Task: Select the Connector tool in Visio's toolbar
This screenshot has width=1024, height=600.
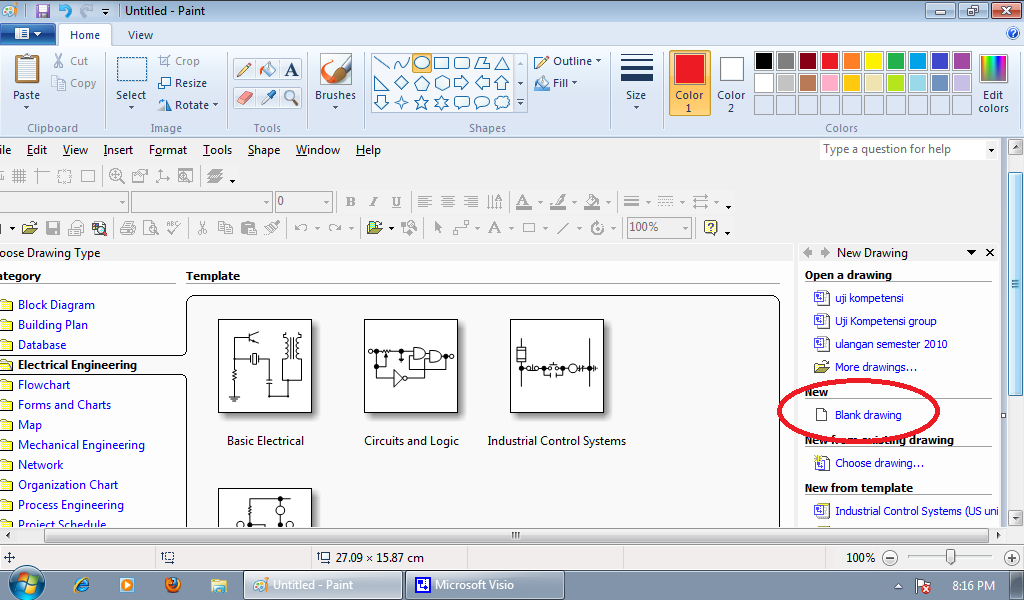Action: tap(460, 227)
